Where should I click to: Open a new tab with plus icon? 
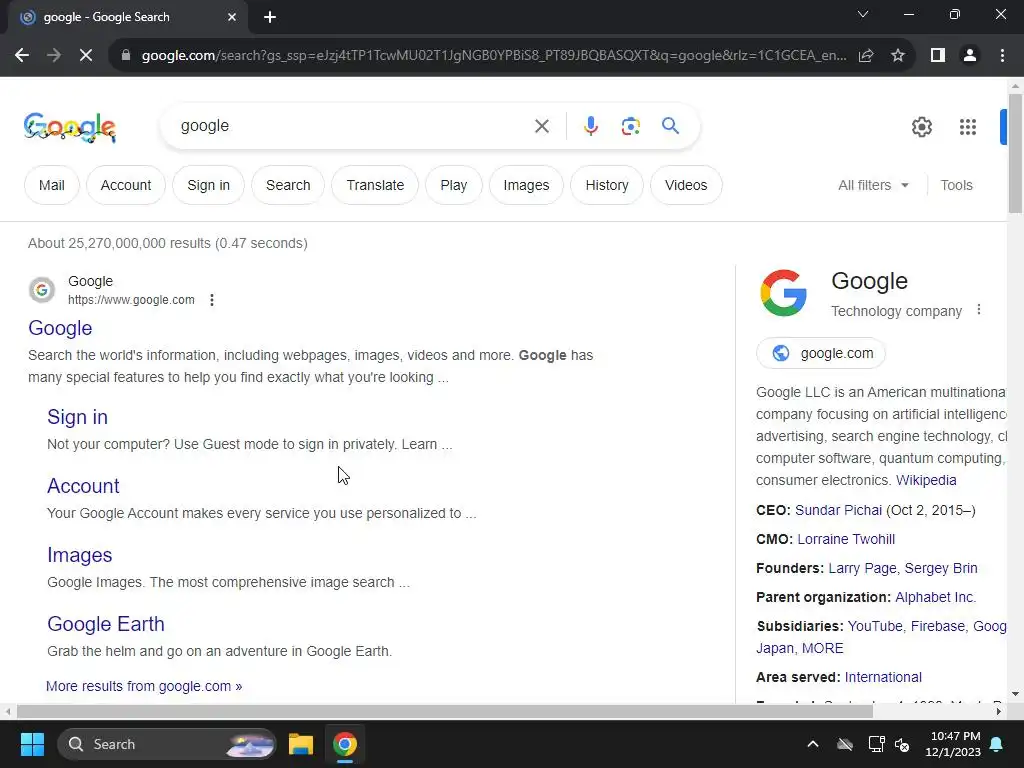tap(270, 17)
